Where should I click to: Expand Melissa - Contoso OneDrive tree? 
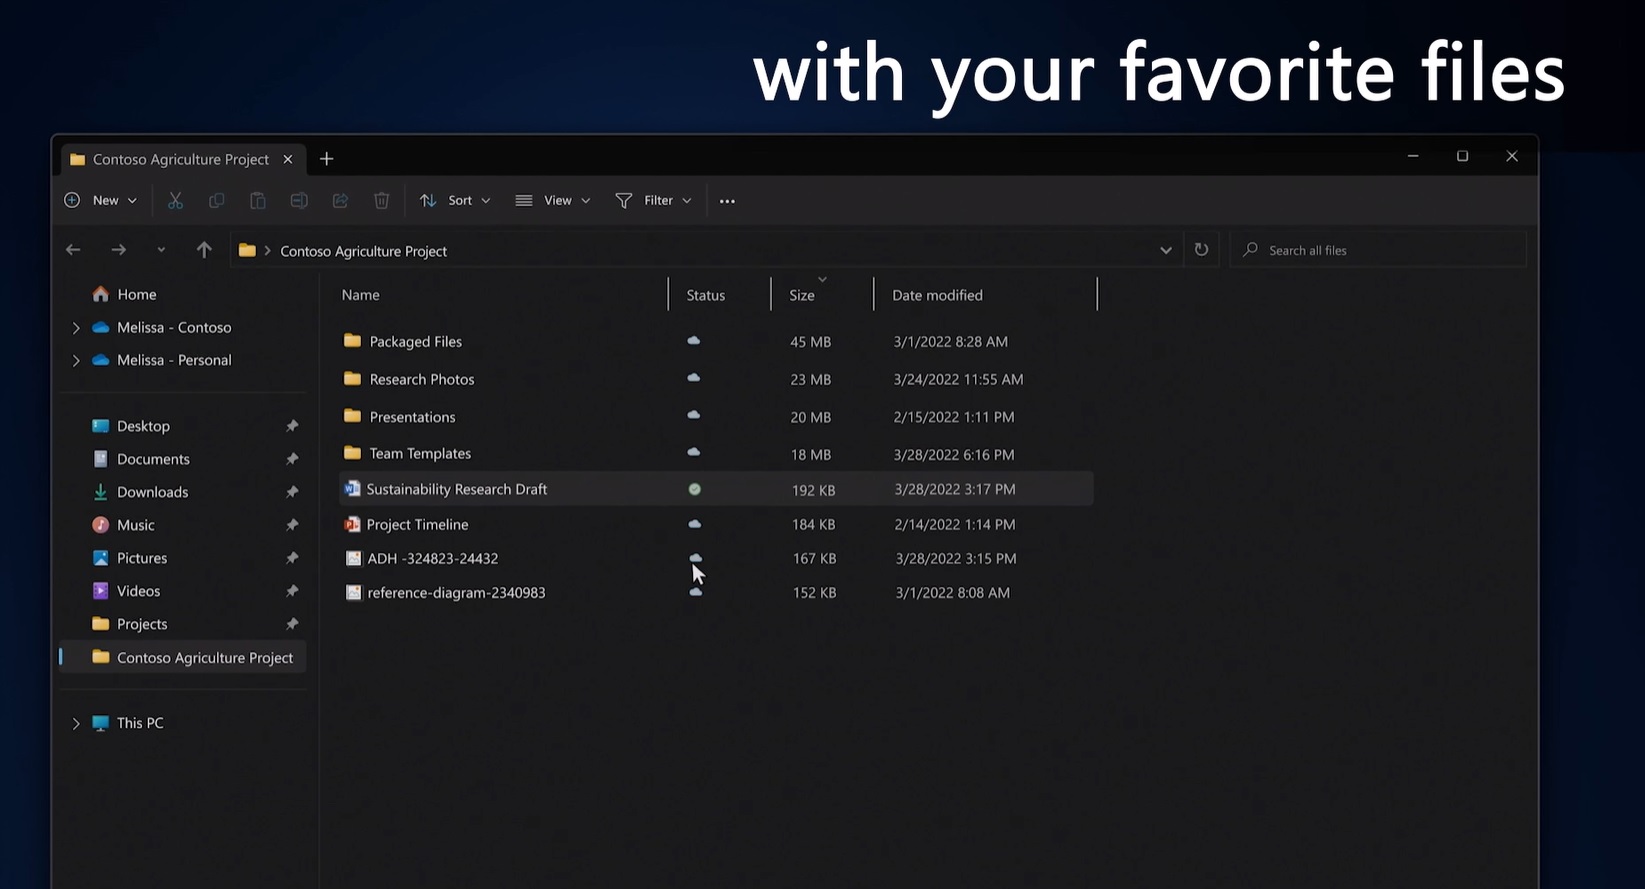point(76,328)
